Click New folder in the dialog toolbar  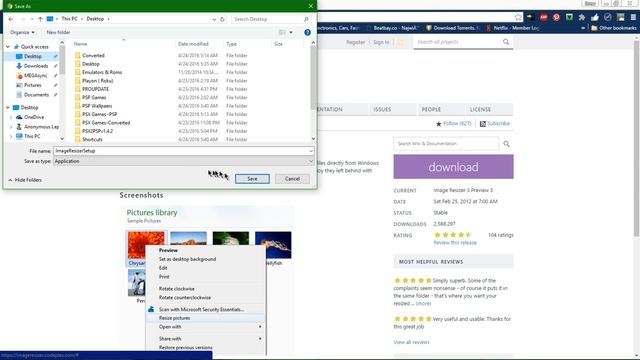58,32
